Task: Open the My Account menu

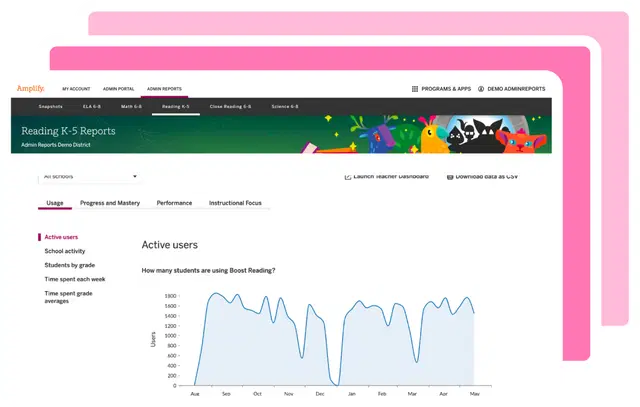Action: [x=76, y=89]
